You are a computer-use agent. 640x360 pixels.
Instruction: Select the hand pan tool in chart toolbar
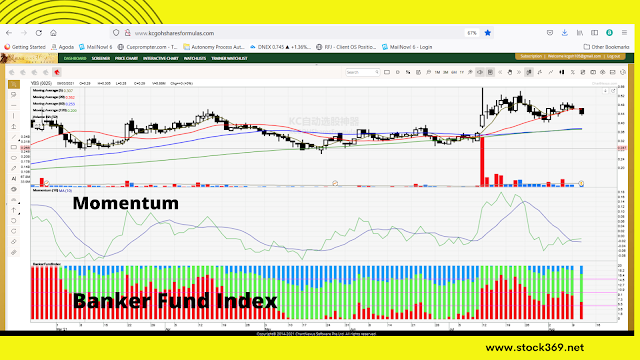509,72
